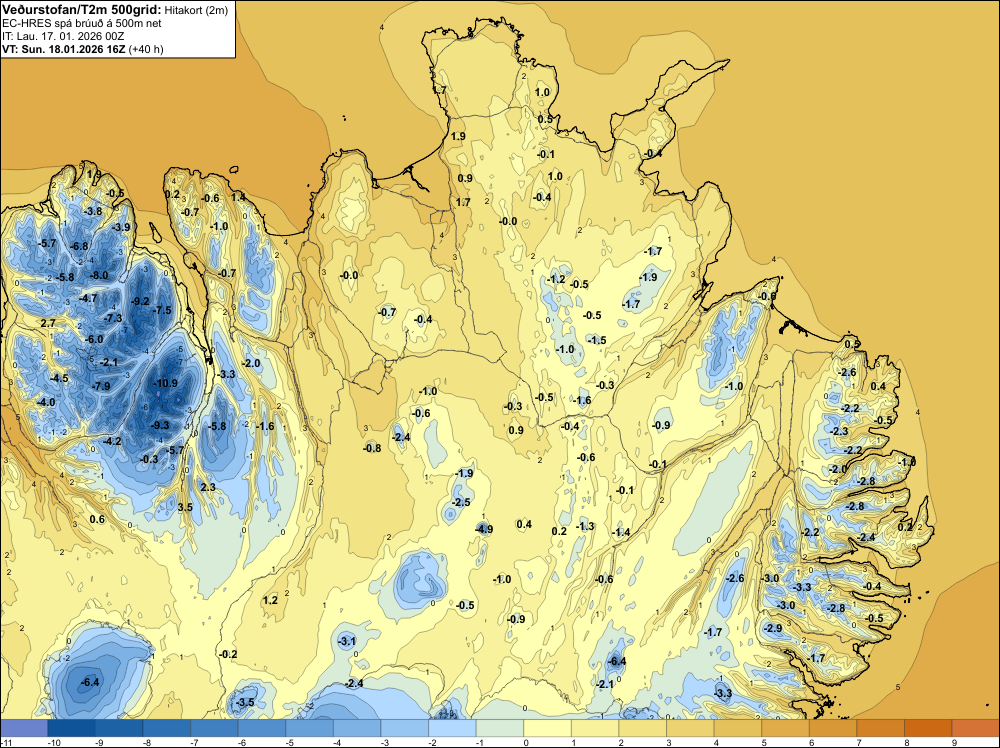The width and height of the screenshot is (1000, 748).
Task: Click the pale yellow swatch between 0 and 1
Action: (547, 728)
